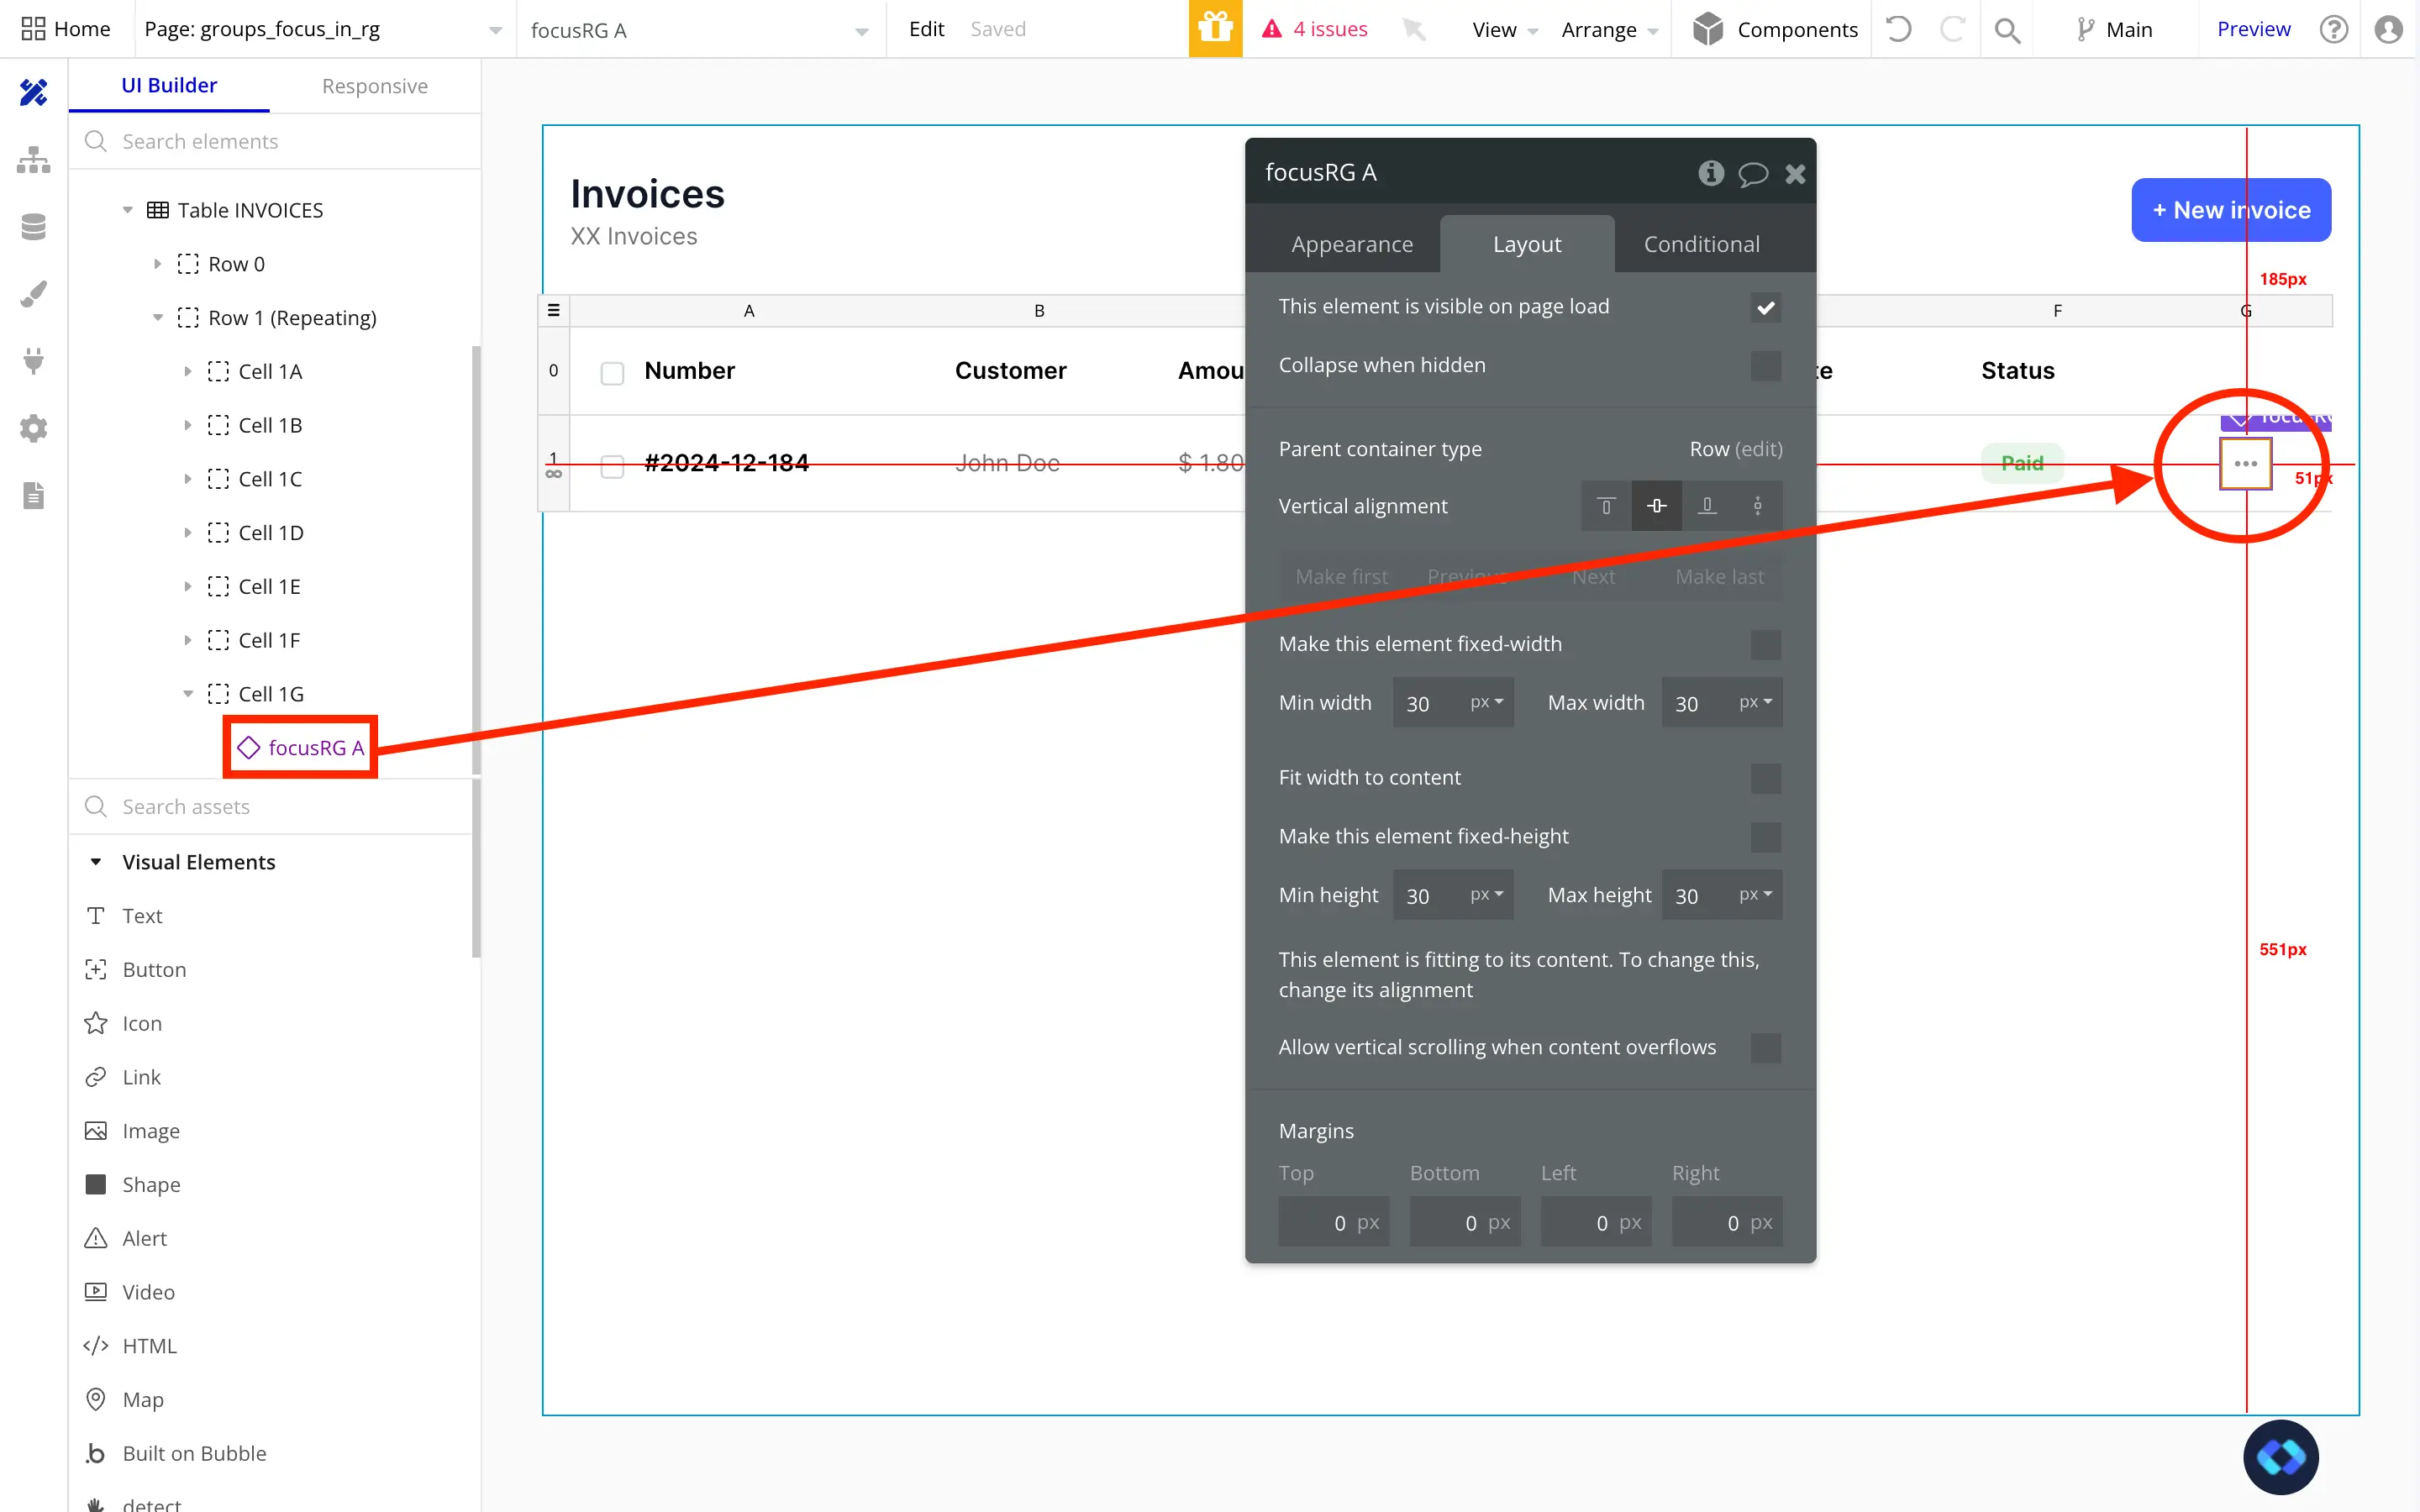
Task: Switch to the Responsive tab
Action: click(x=374, y=86)
